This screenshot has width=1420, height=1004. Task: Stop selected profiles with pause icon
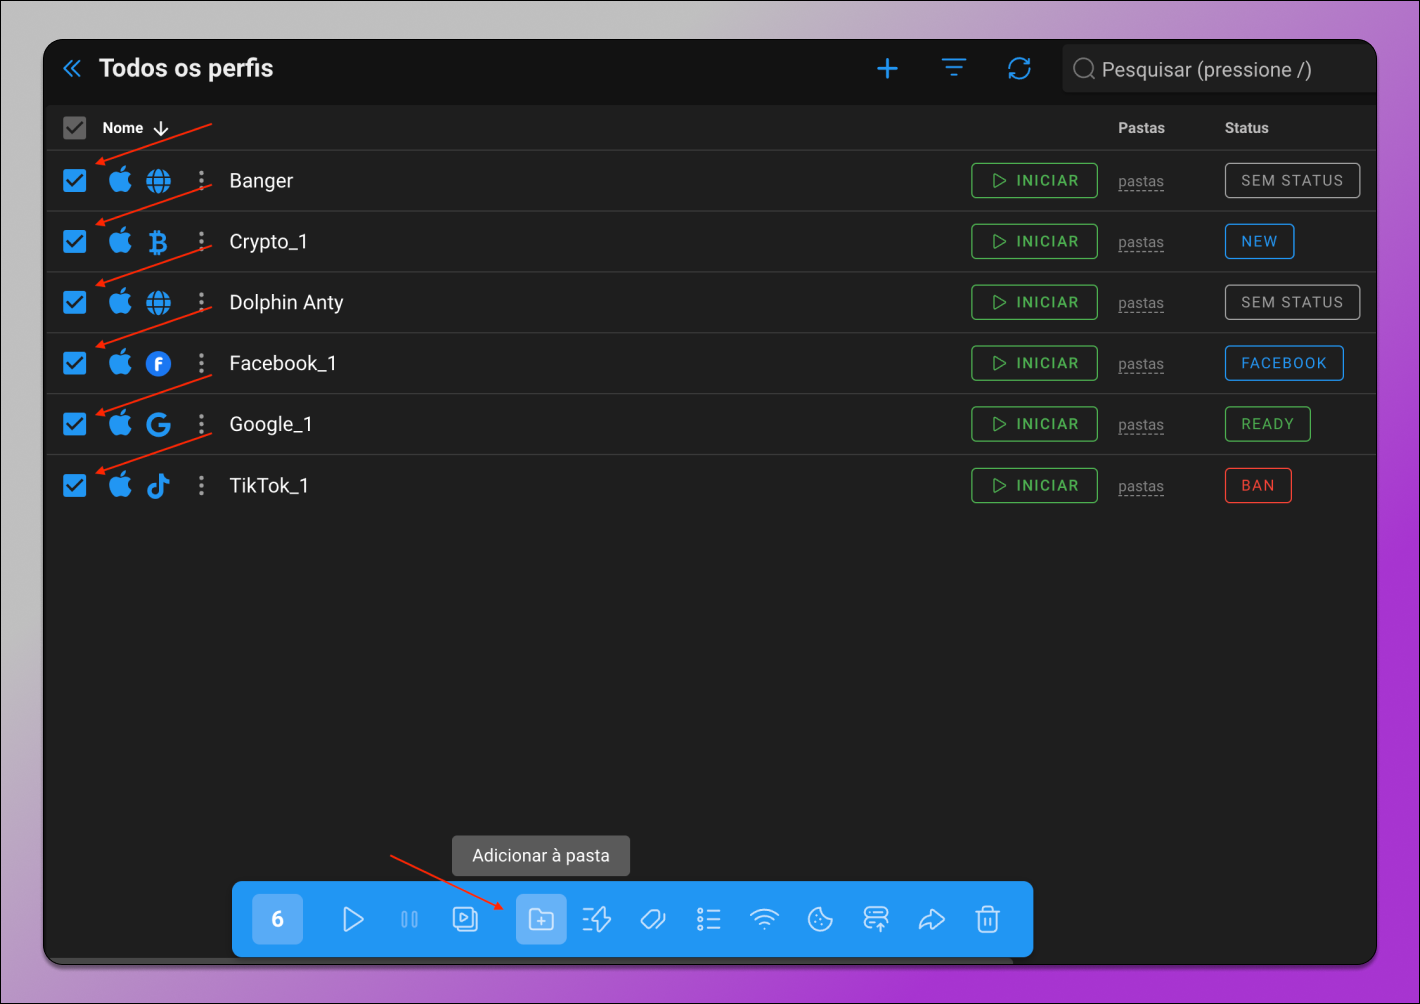tap(409, 919)
